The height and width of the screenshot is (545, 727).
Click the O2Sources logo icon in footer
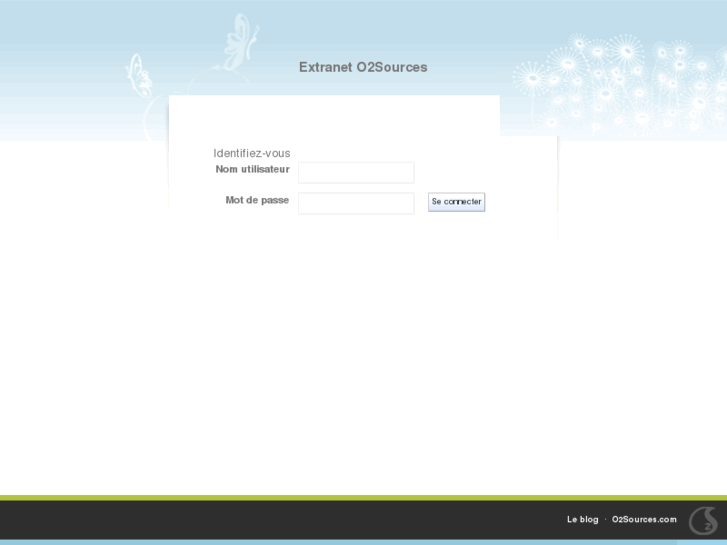(x=703, y=520)
